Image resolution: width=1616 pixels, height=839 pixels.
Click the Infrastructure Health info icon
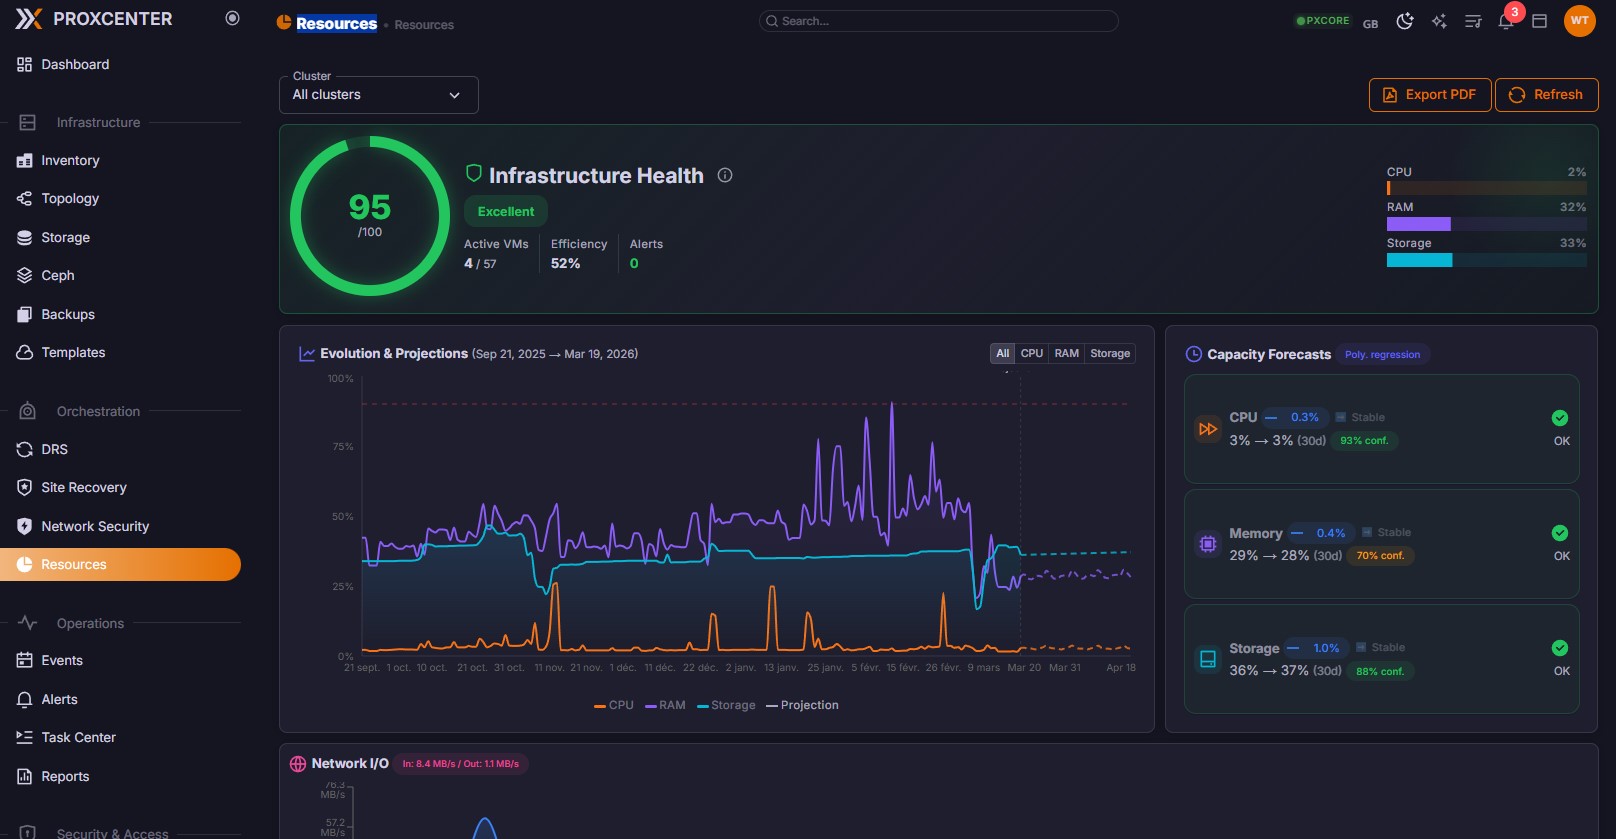point(725,175)
